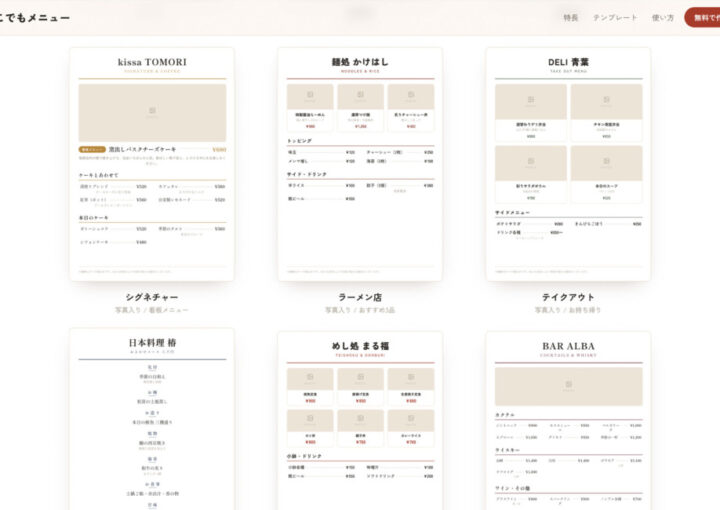The image size is (720, 510).
Task: Click the サイドメニュー heading in DELI 青葉
Action: pos(512,213)
